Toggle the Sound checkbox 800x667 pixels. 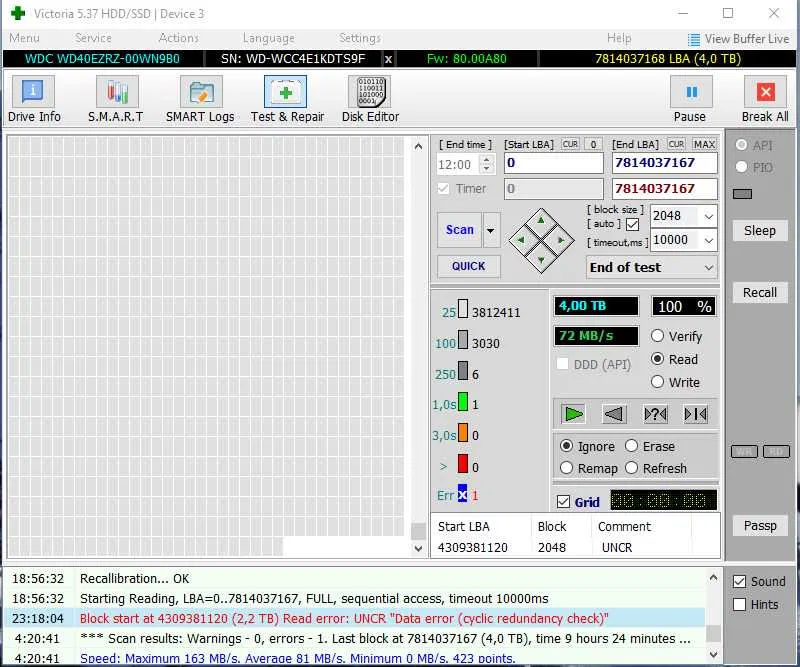pos(739,581)
